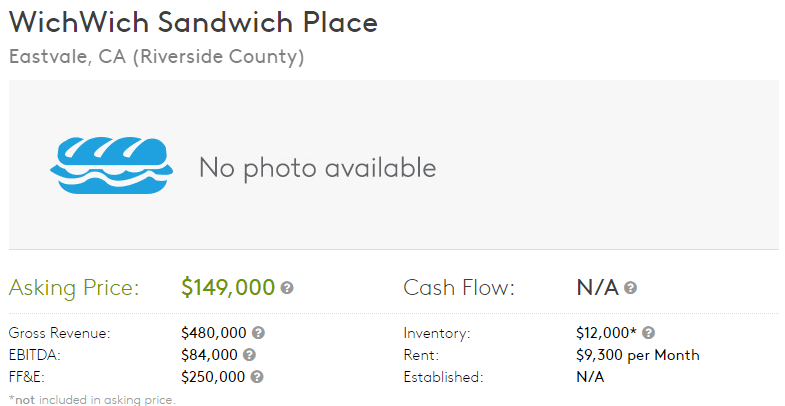
Task: Click the $12,000* inventory value
Action: click(x=606, y=333)
